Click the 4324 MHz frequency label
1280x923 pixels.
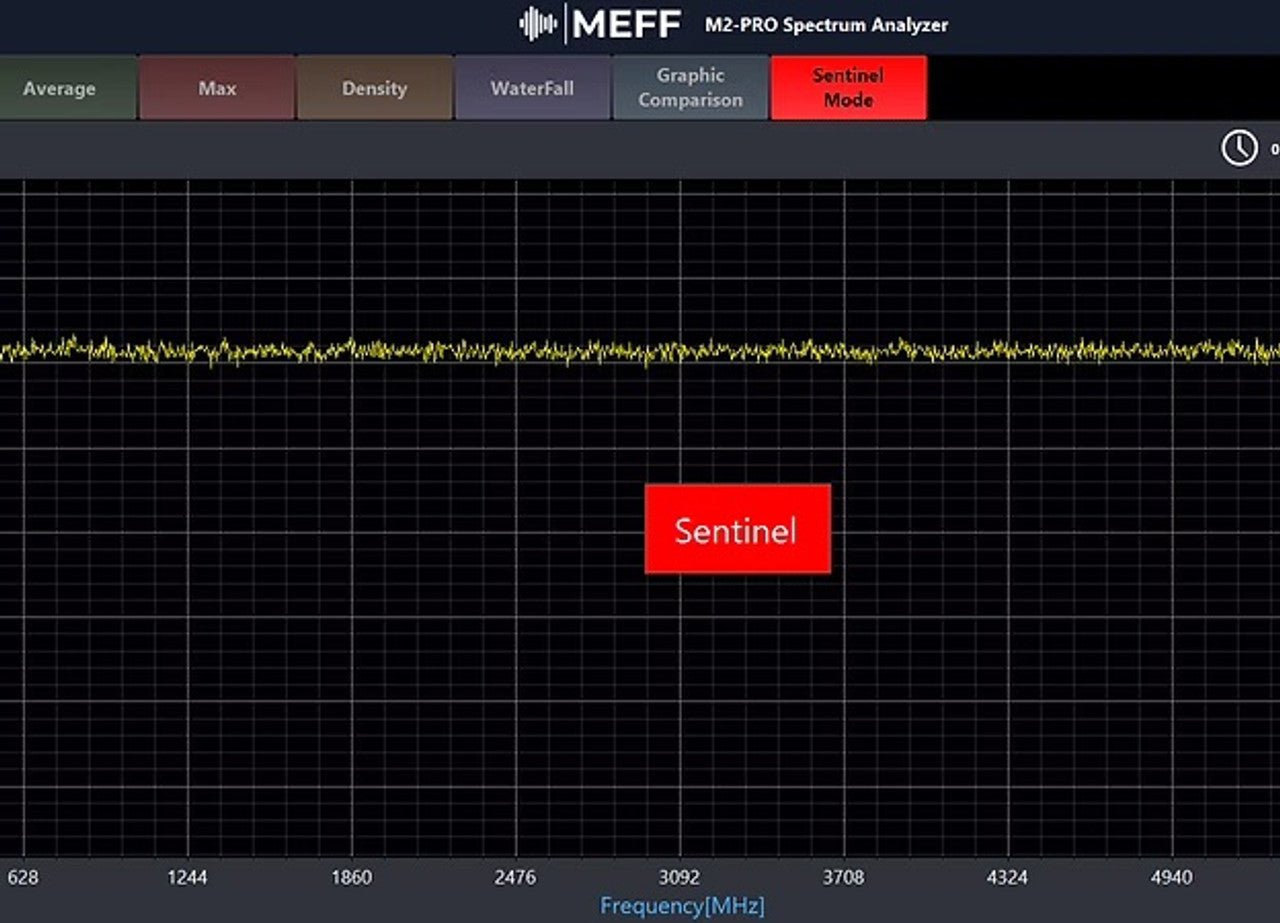coord(1009,877)
